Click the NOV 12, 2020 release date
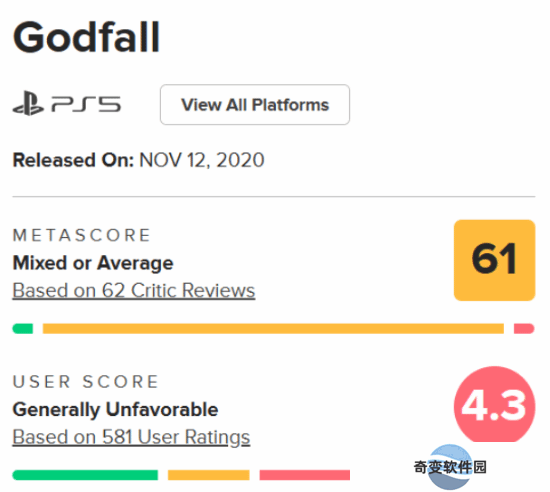550x492 pixels. point(202,160)
